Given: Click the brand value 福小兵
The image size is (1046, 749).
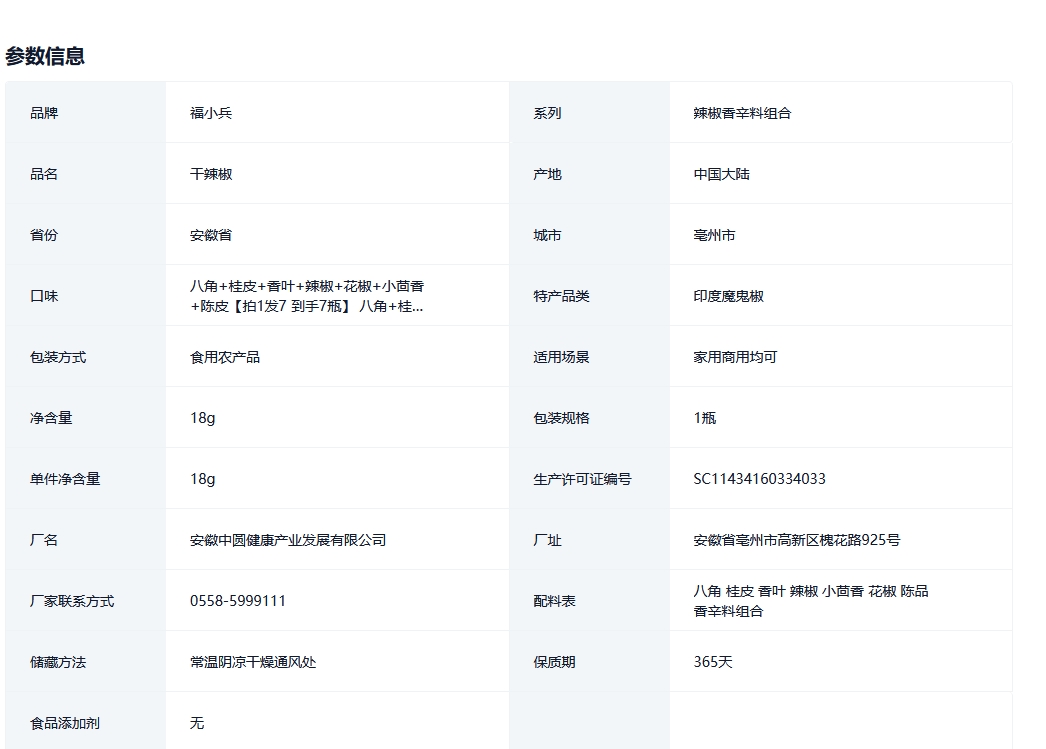Looking at the screenshot, I should point(211,113).
